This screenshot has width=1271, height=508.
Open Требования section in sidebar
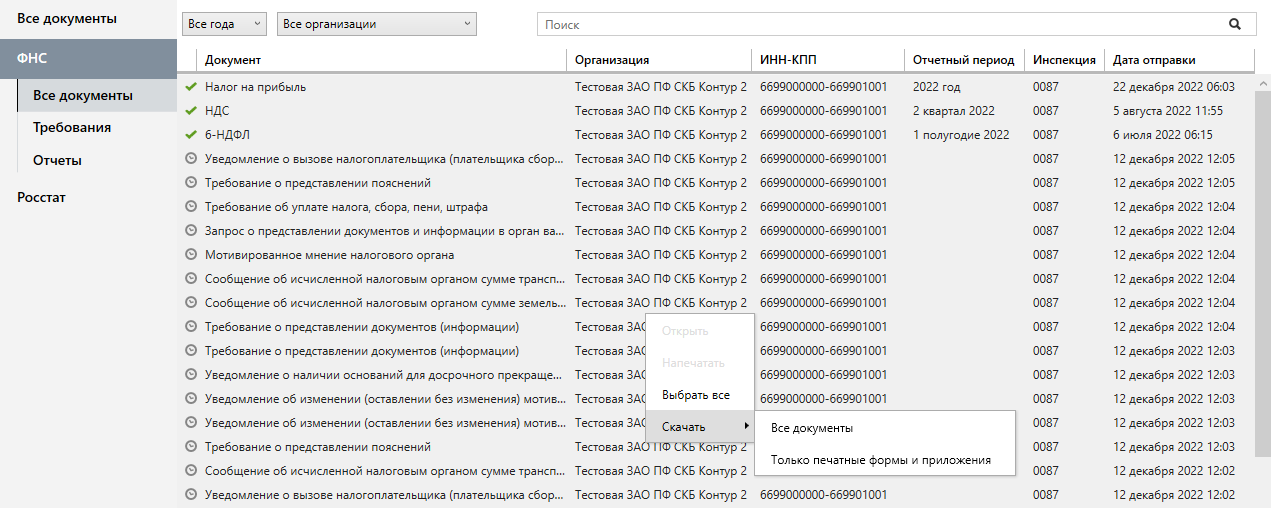pyautogui.click(x=72, y=128)
